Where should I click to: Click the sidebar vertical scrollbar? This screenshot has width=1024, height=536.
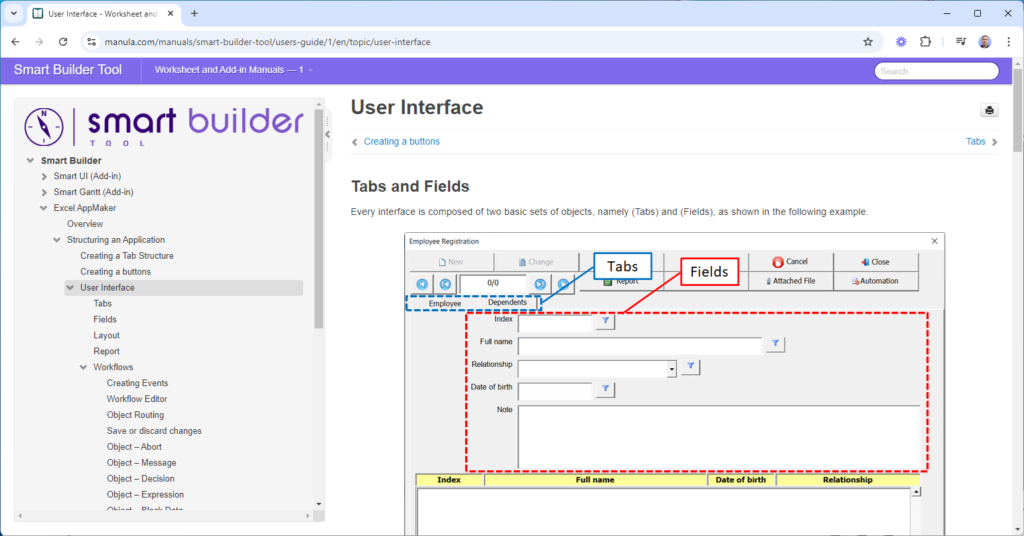coord(319,218)
